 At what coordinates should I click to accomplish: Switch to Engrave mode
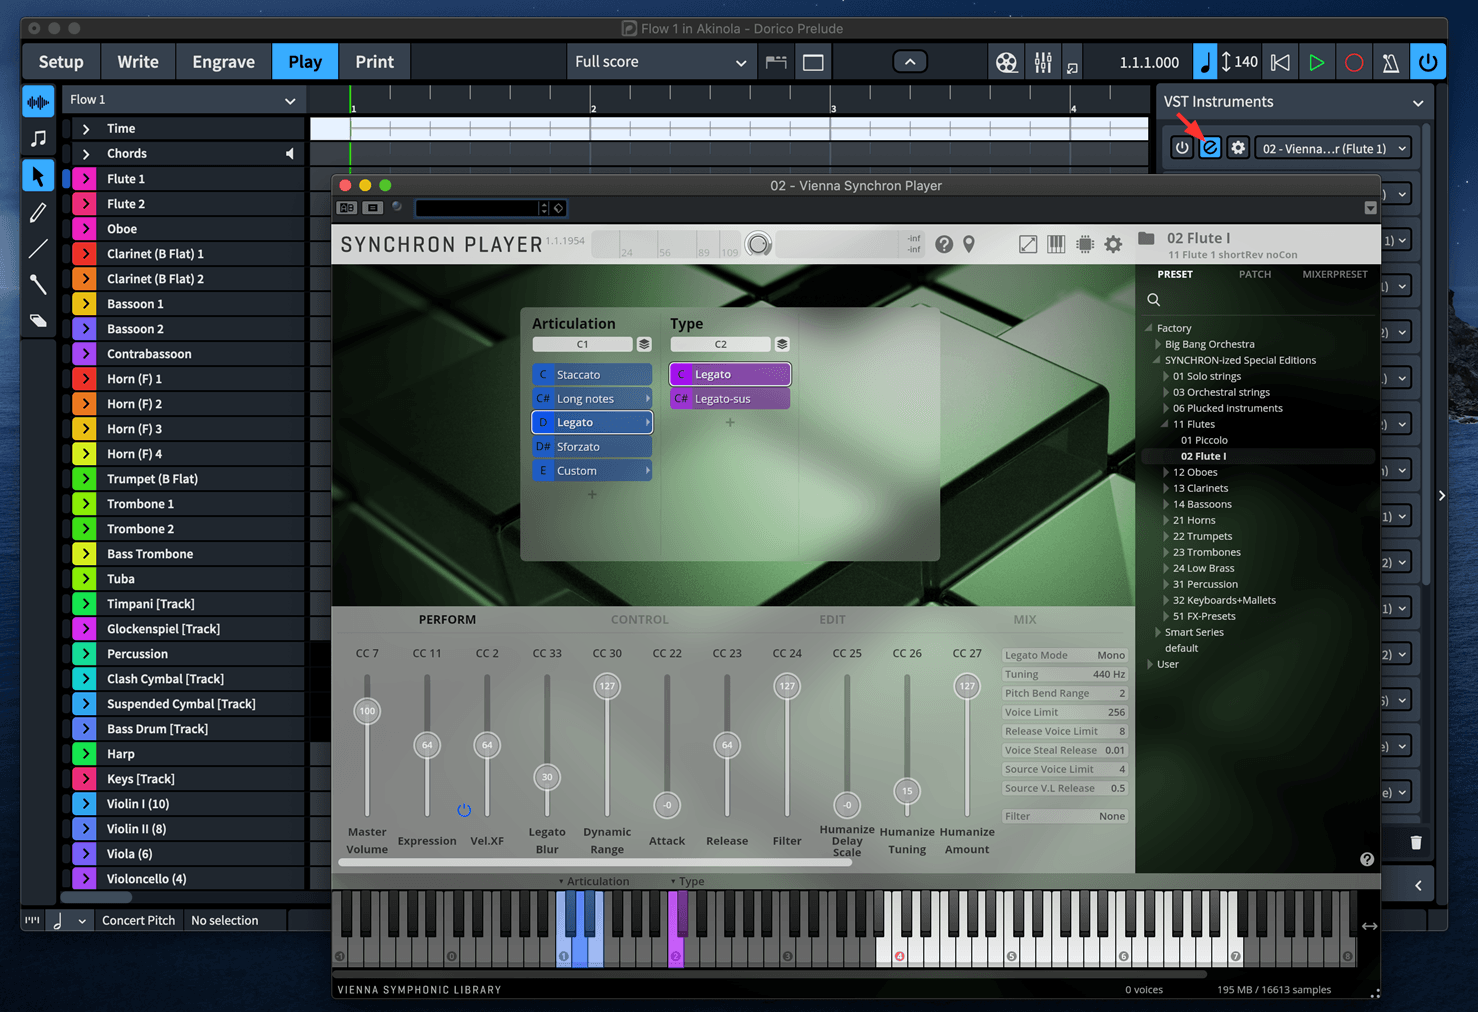(223, 62)
